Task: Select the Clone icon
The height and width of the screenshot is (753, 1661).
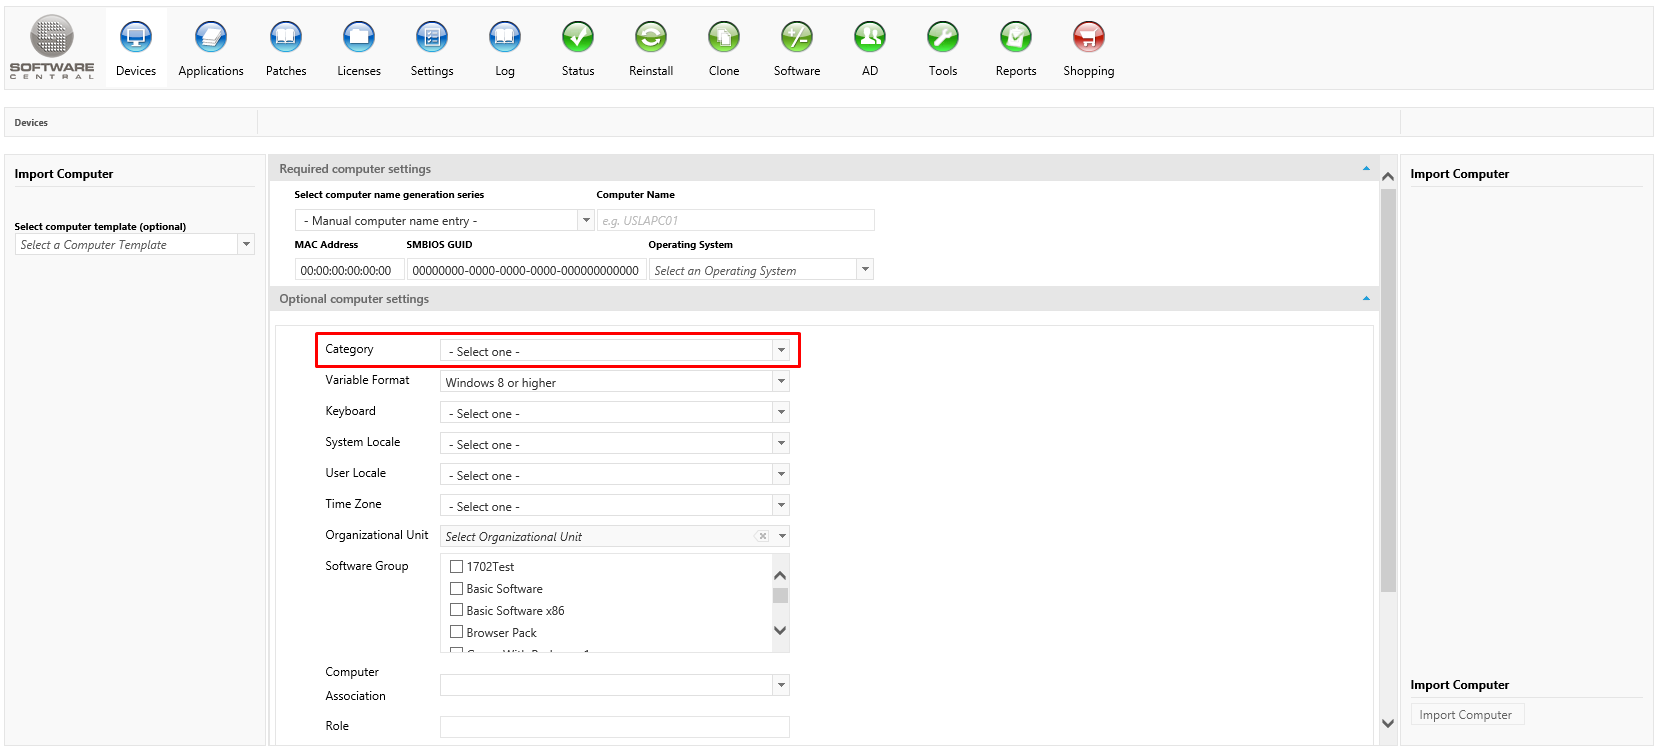Action: pyautogui.click(x=724, y=38)
